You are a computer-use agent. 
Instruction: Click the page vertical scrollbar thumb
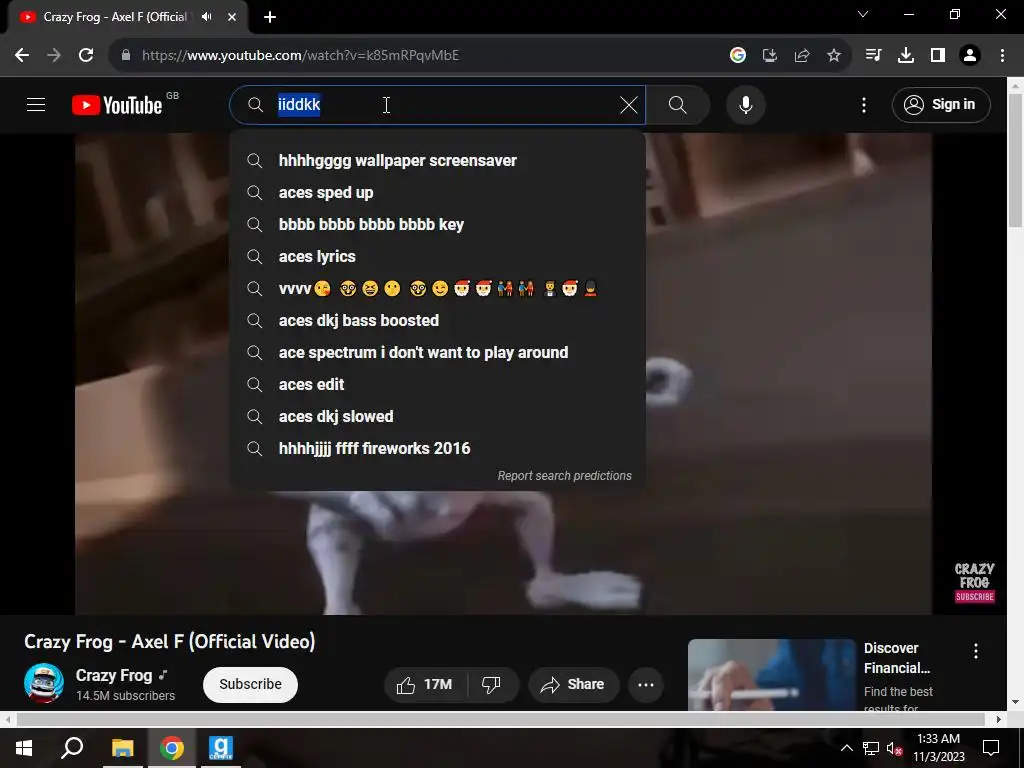pos(1016,161)
